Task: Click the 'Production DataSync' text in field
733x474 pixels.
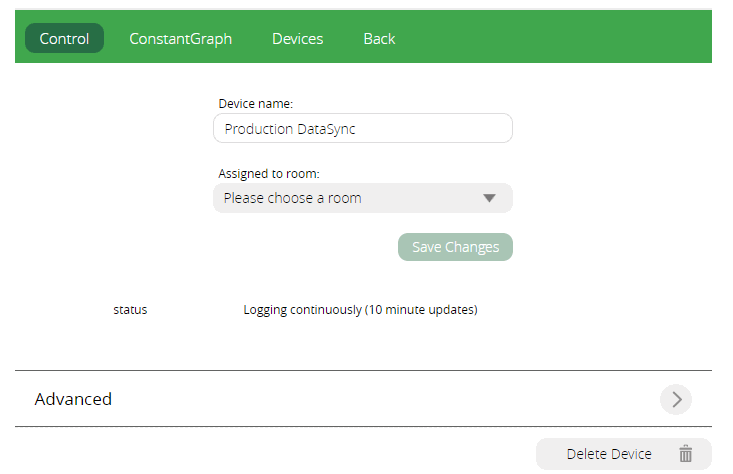Action: (x=290, y=129)
